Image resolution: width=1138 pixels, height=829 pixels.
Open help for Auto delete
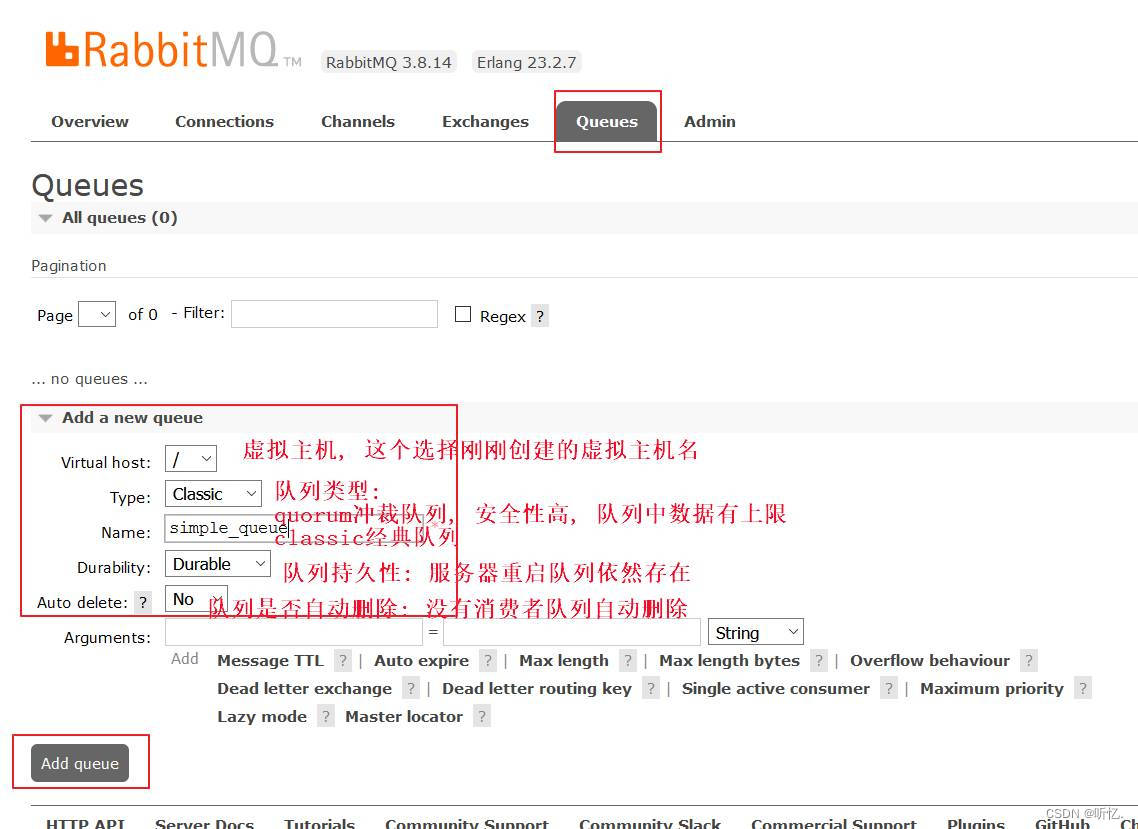coord(142,601)
